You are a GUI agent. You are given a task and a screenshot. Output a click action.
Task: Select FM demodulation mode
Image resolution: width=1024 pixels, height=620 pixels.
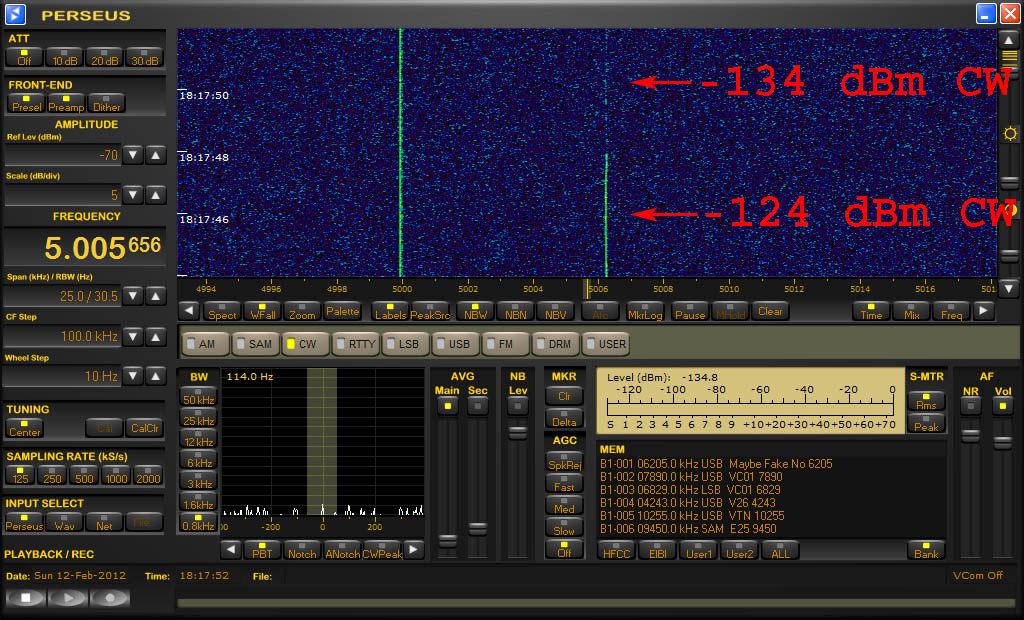pyautogui.click(x=506, y=344)
